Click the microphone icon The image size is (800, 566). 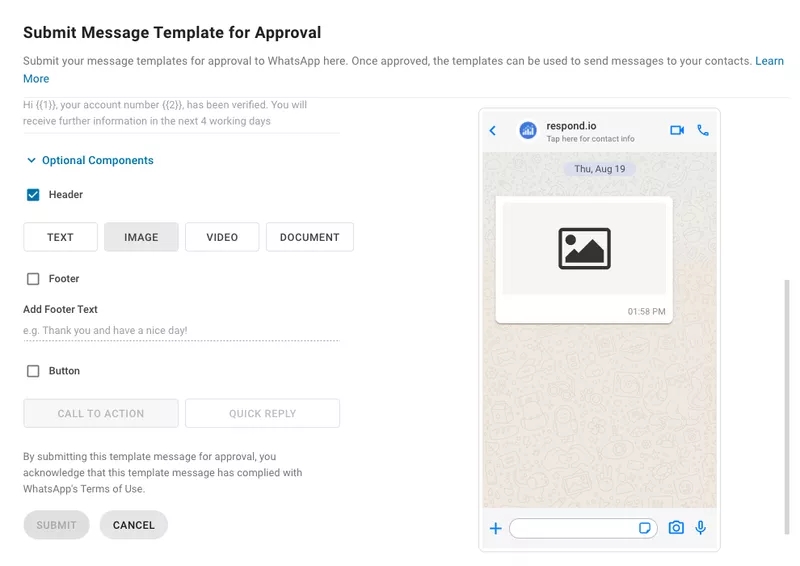click(x=701, y=528)
